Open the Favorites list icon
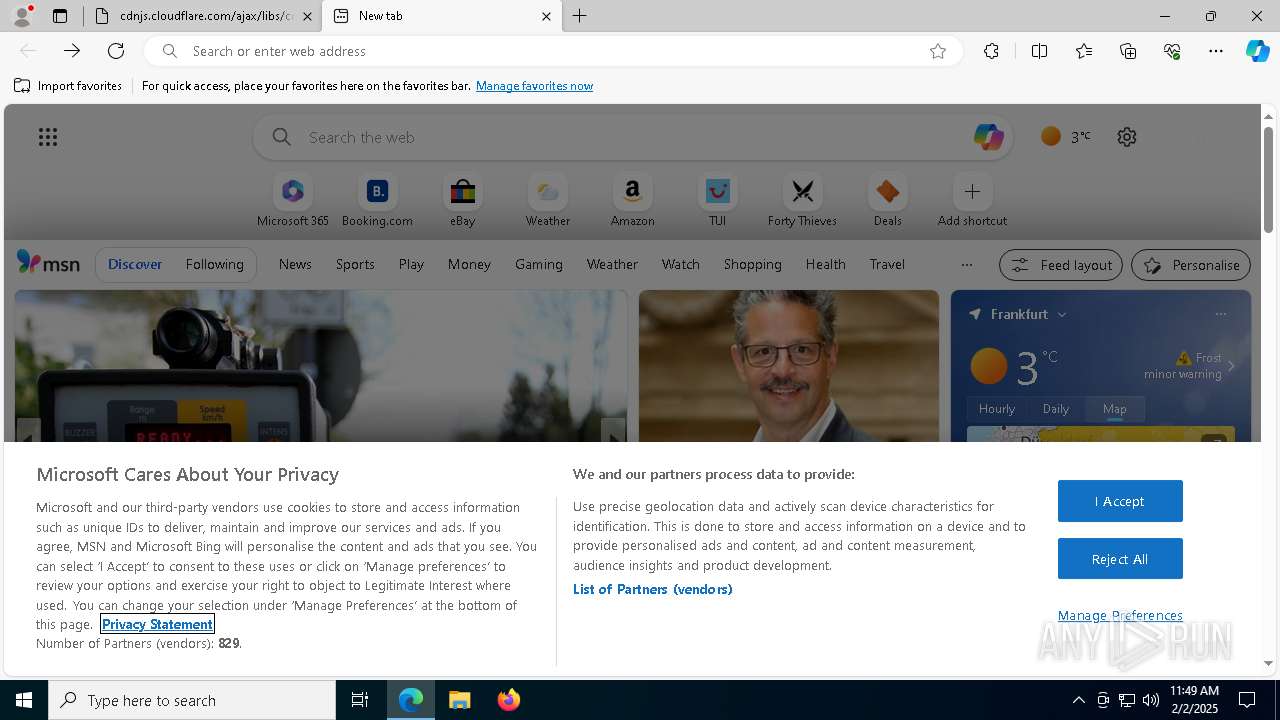 [x=1084, y=51]
